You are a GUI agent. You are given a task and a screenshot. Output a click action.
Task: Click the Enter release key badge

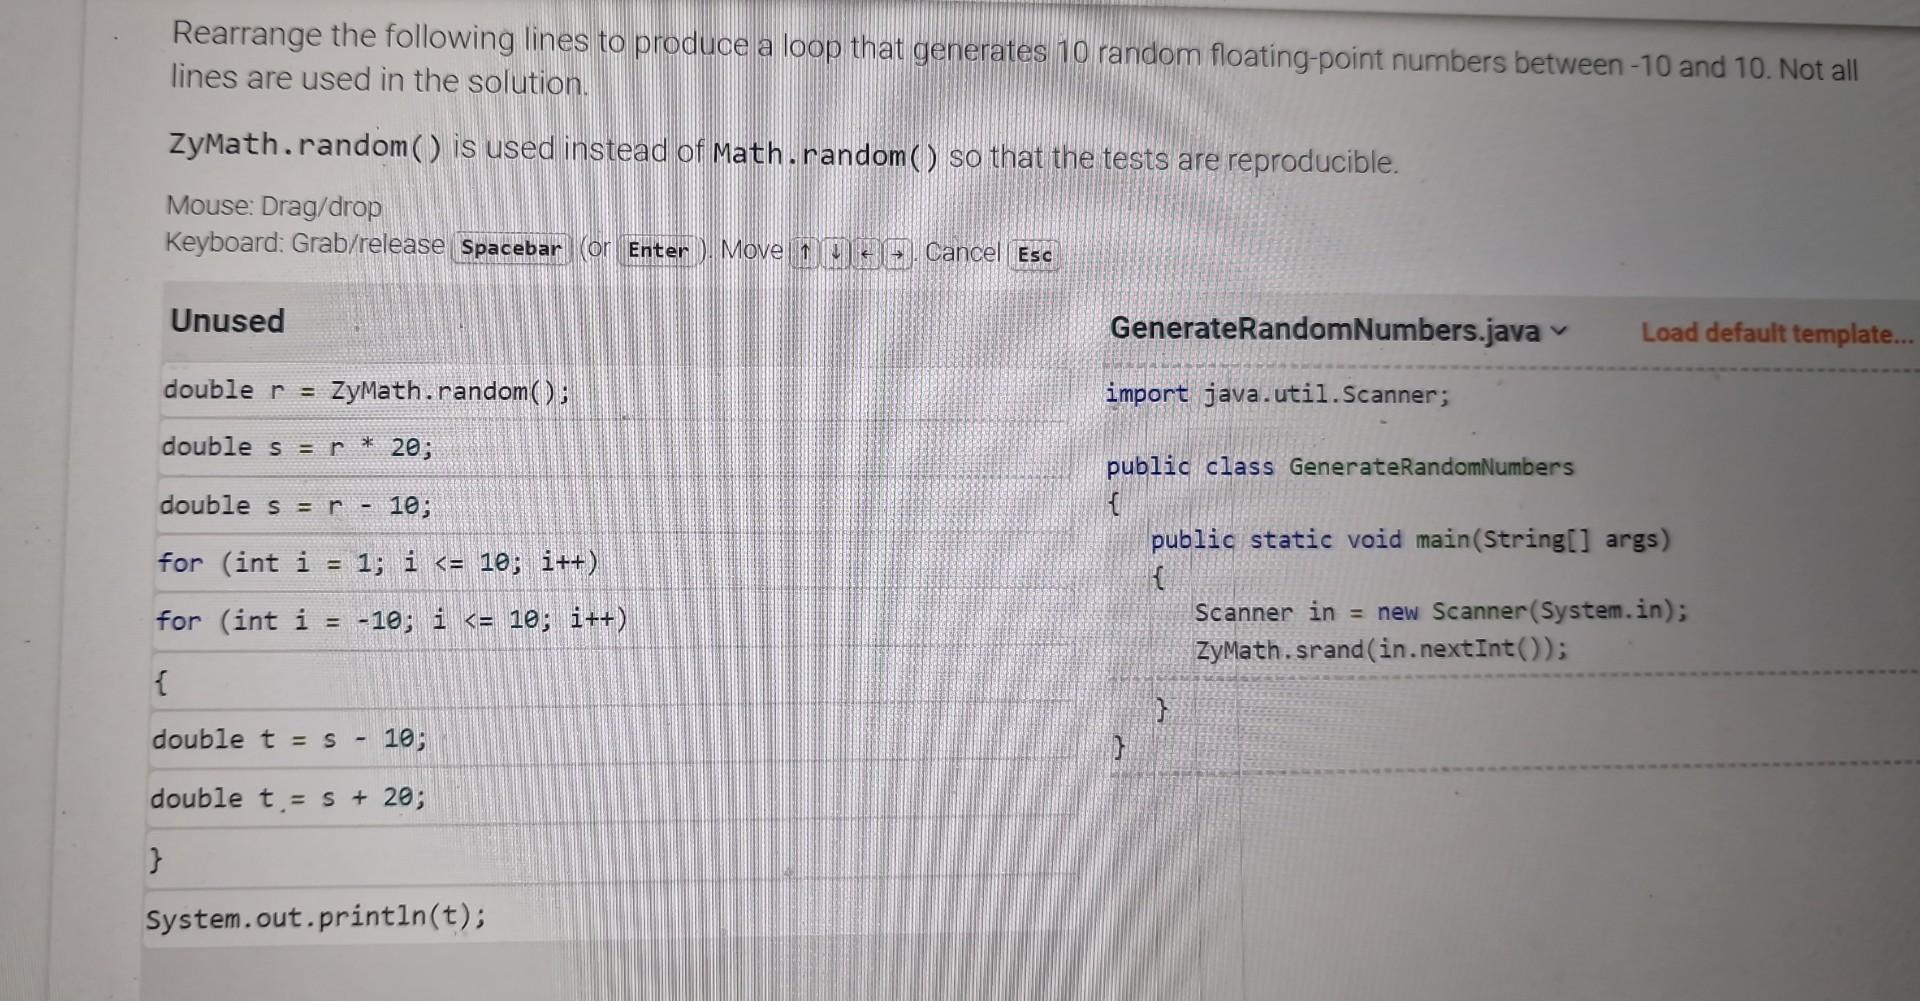pos(657,252)
